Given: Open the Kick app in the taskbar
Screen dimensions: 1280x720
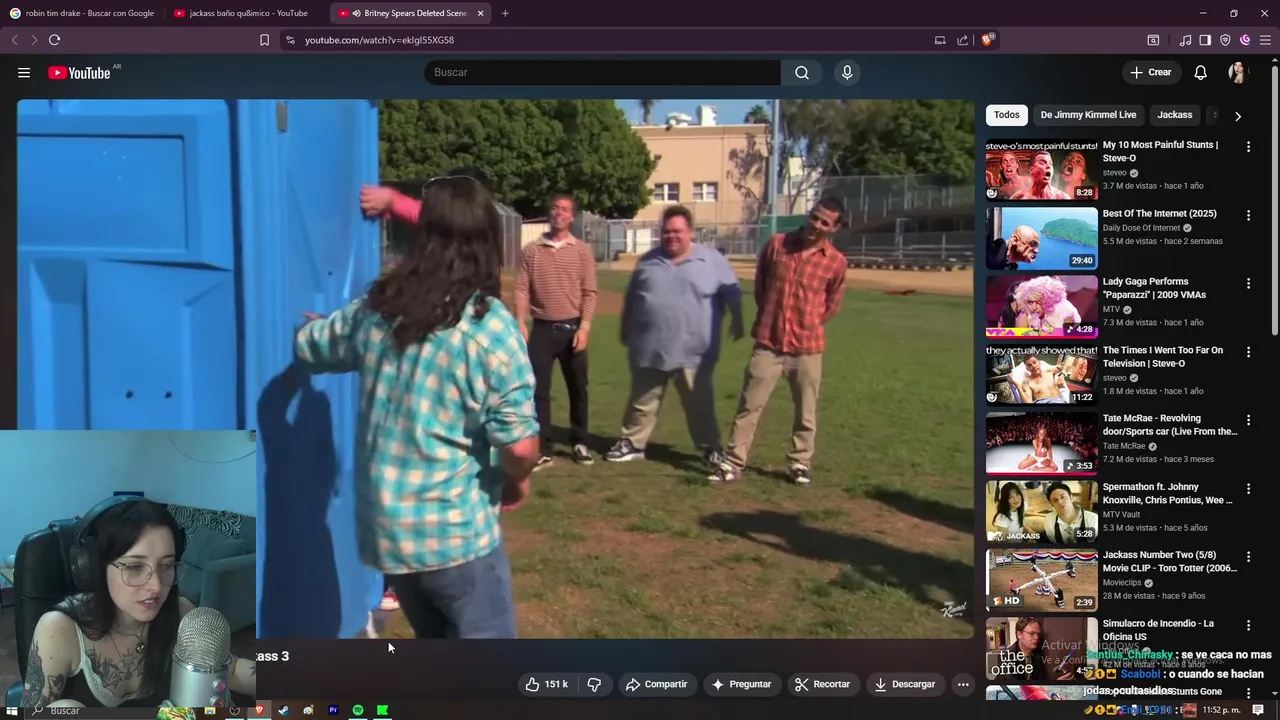Looking at the screenshot, I should pyautogui.click(x=382, y=710).
